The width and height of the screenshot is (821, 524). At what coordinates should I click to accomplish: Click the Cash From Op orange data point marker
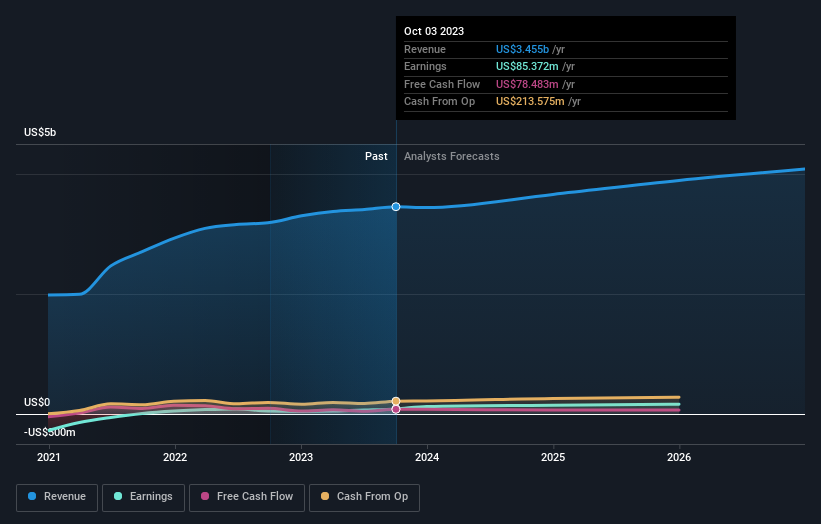[396, 402]
